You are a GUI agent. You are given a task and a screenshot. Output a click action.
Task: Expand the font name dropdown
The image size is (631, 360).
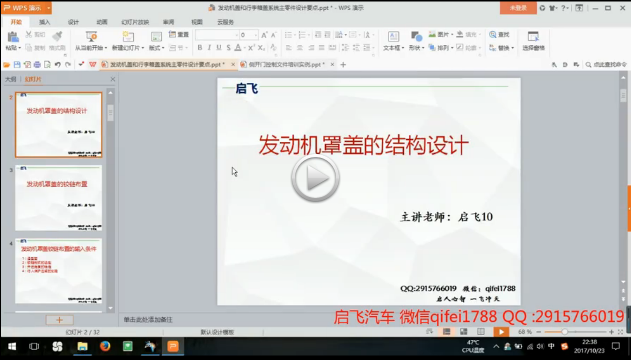pos(236,35)
